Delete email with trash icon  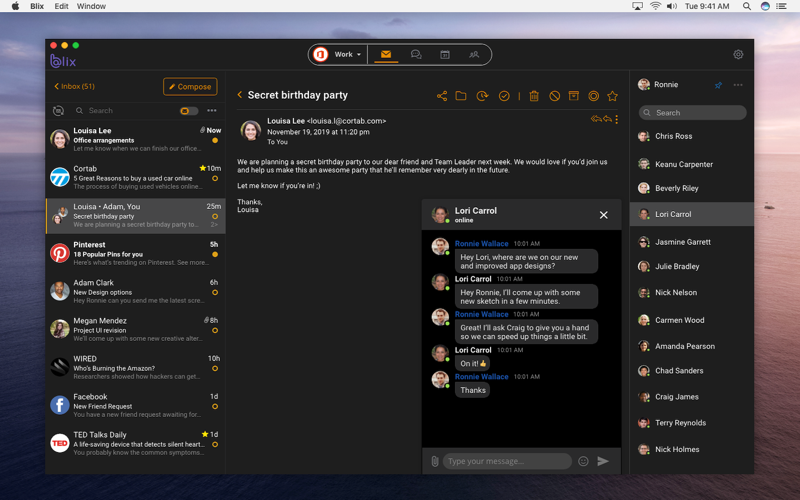pos(534,95)
